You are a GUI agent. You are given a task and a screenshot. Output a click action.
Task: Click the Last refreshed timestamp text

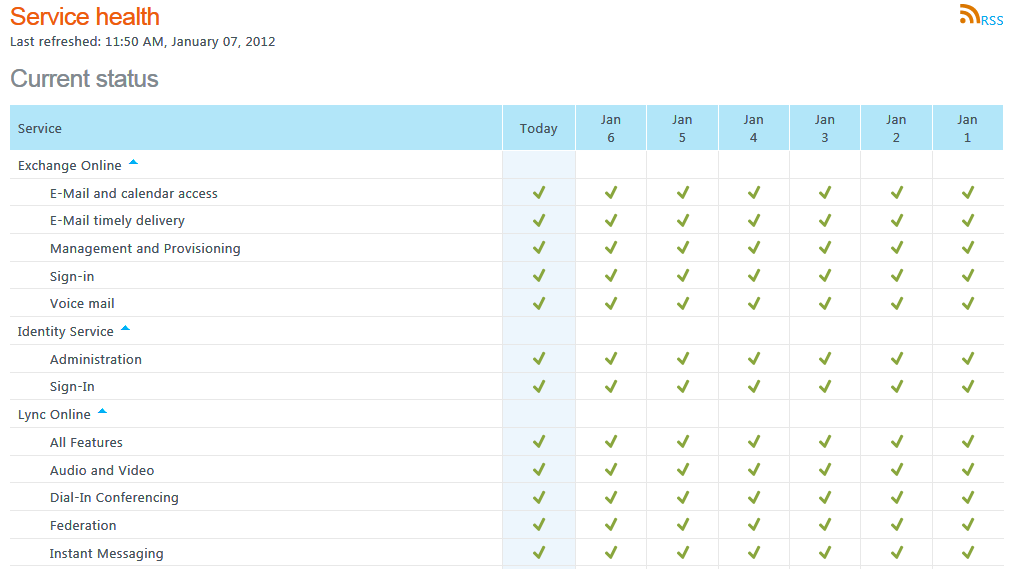143,42
